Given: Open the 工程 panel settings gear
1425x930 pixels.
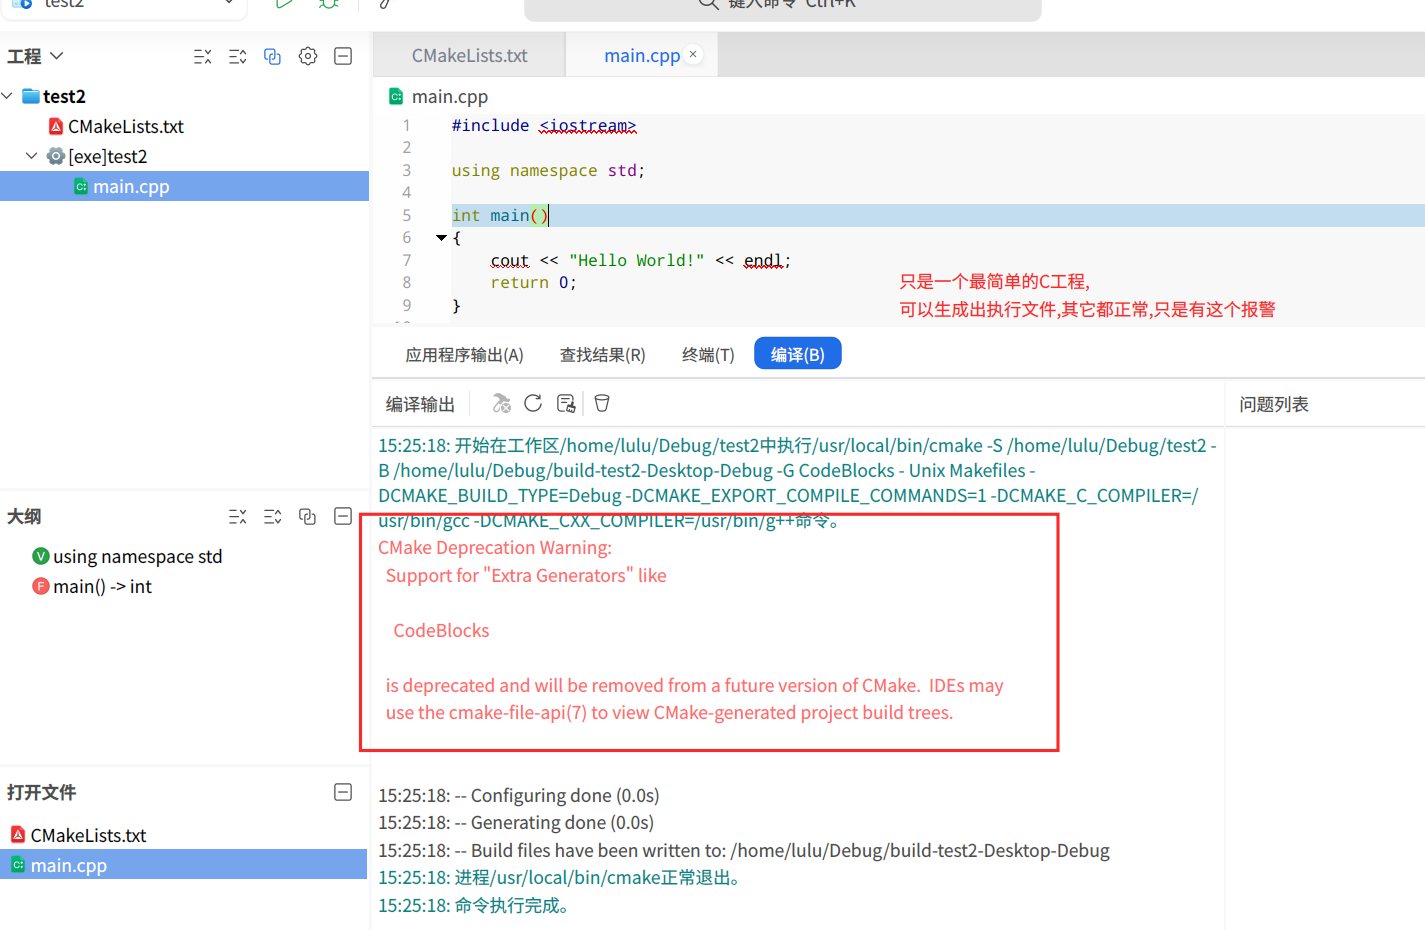Looking at the screenshot, I should click(x=308, y=56).
